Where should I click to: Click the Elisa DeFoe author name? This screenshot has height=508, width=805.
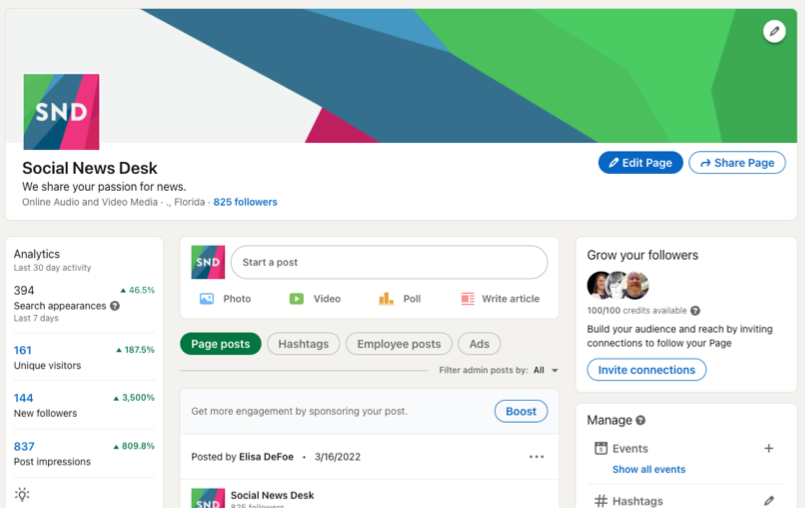click(266, 457)
